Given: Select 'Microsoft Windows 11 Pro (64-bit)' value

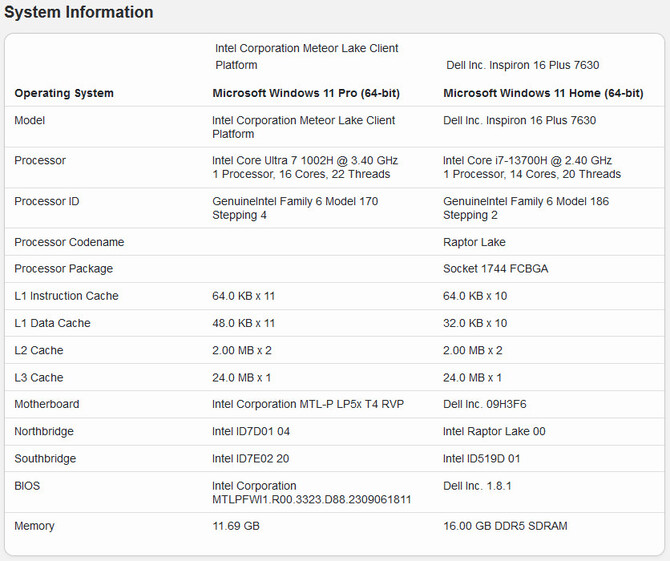Looking at the screenshot, I should click(x=306, y=93).
